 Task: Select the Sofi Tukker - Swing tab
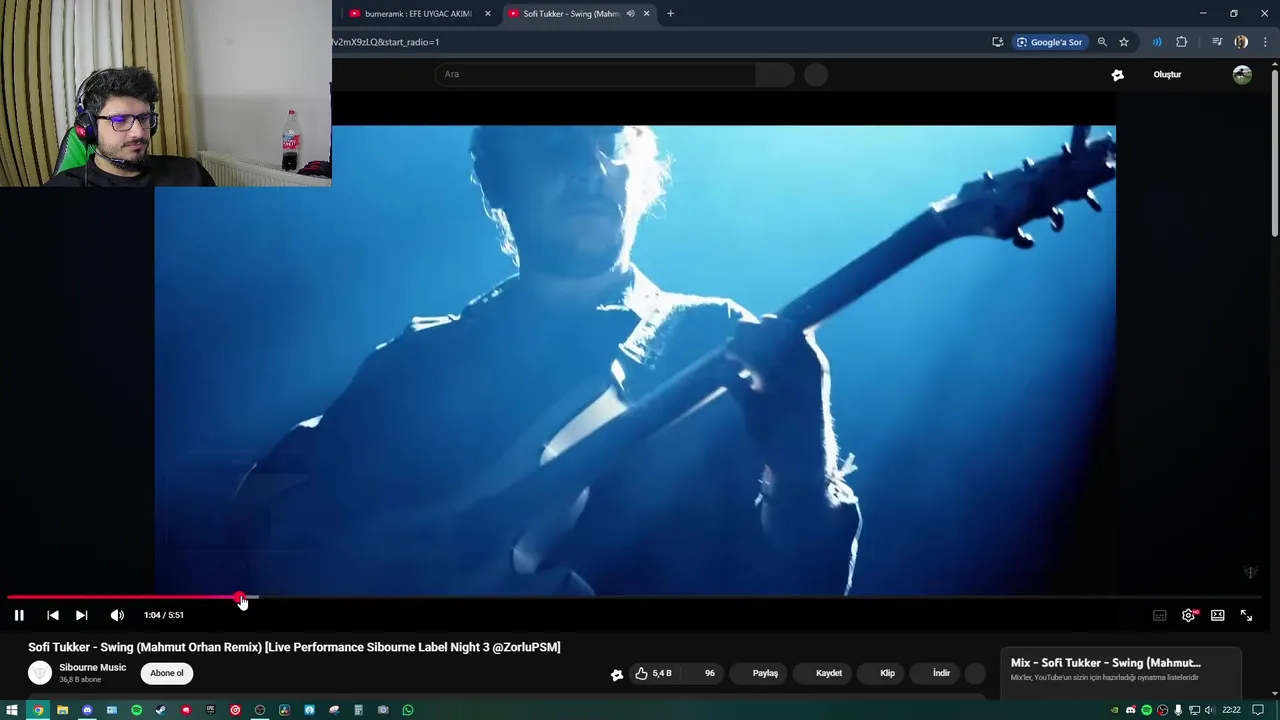(x=570, y=14)
